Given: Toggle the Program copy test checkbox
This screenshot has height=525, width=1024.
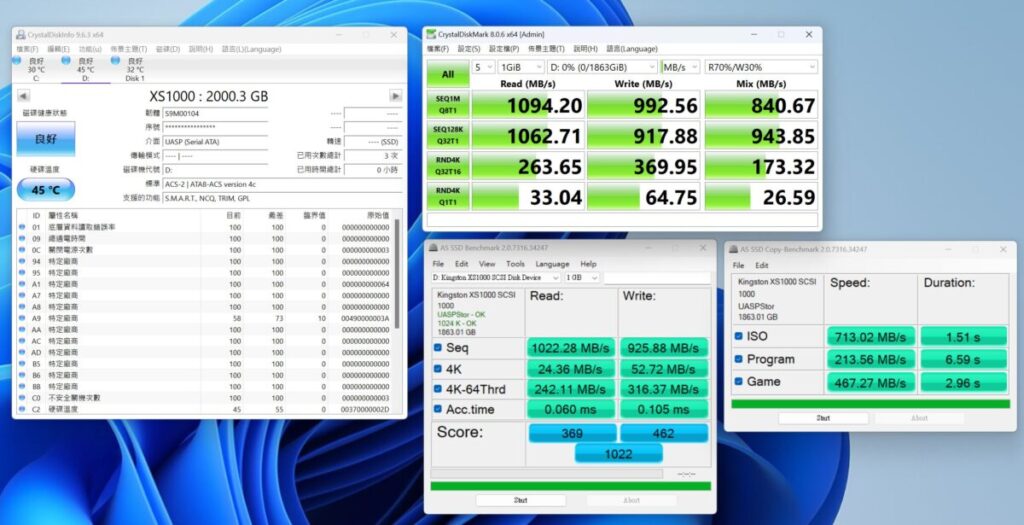Looking at the screenshot, I should [738, 358].
